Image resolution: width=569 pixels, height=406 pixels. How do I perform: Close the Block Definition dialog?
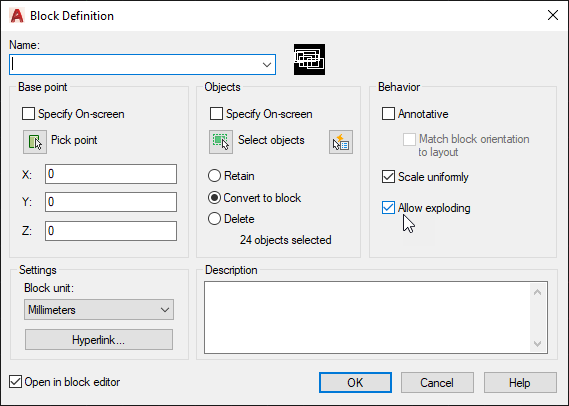coord(553,15)
